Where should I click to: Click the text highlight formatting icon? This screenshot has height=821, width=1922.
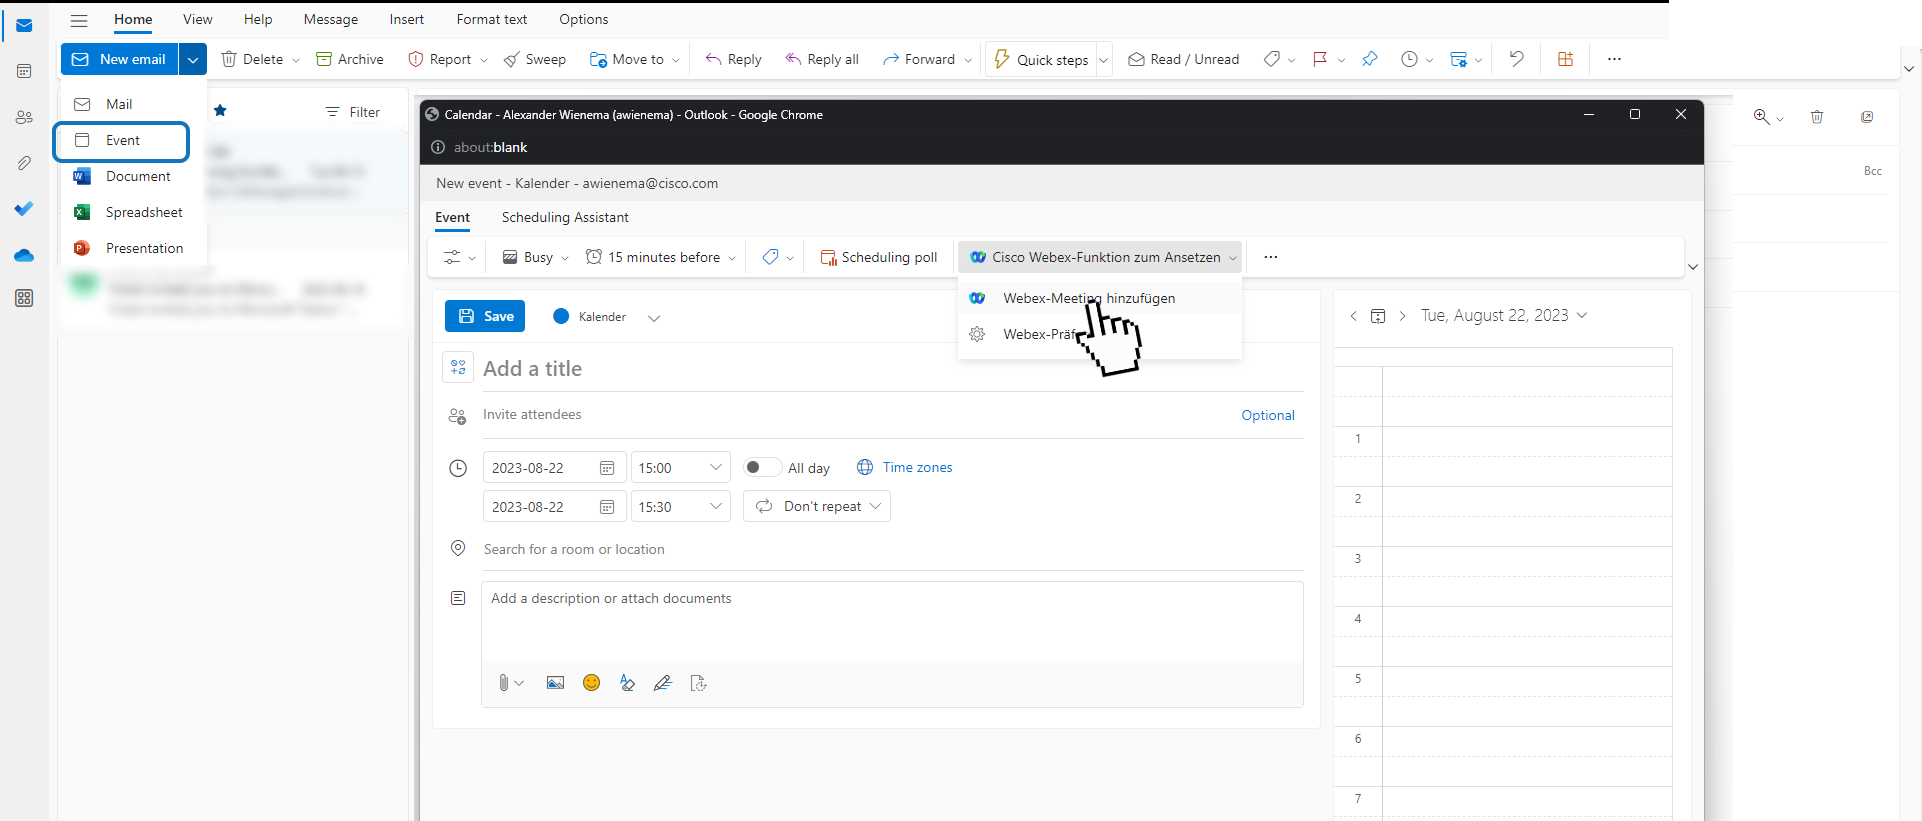pos(627,683)
